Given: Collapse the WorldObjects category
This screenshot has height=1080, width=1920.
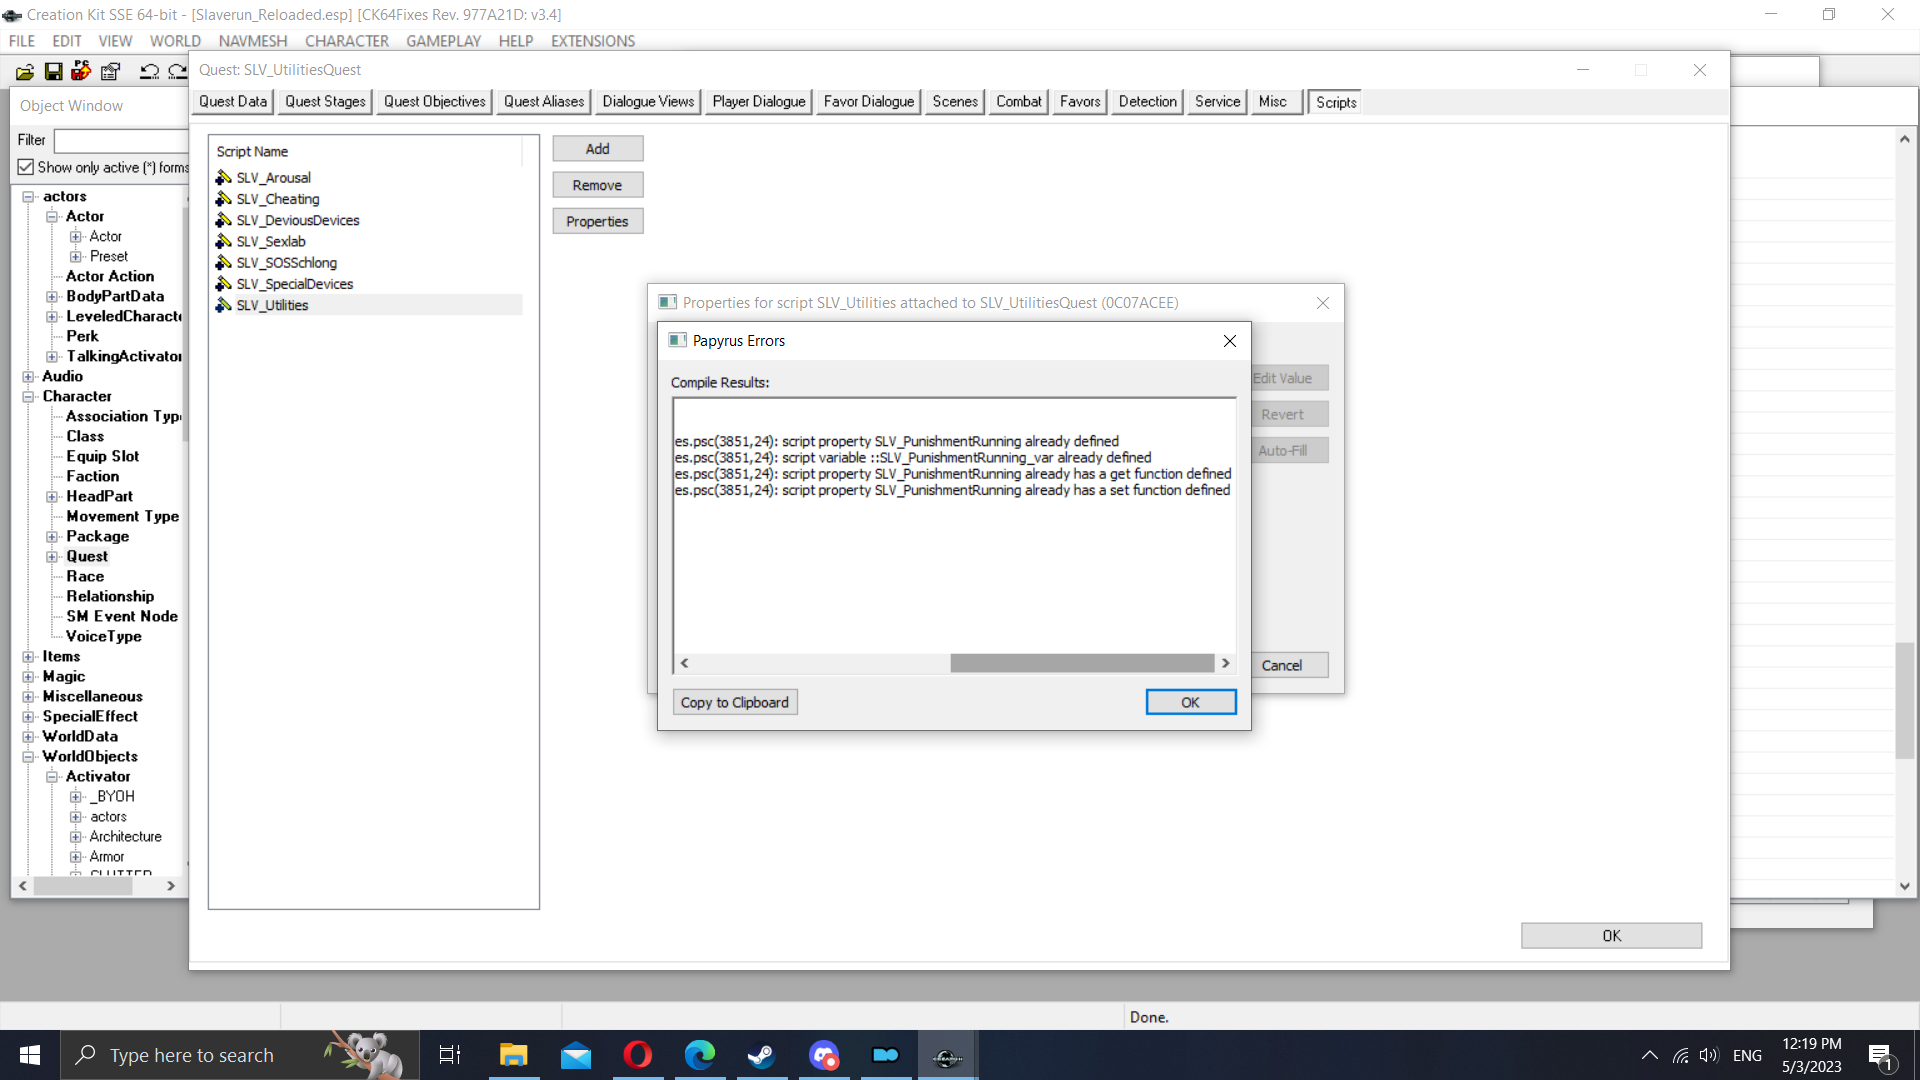Looking at the screenshot, I should point(28,756).
